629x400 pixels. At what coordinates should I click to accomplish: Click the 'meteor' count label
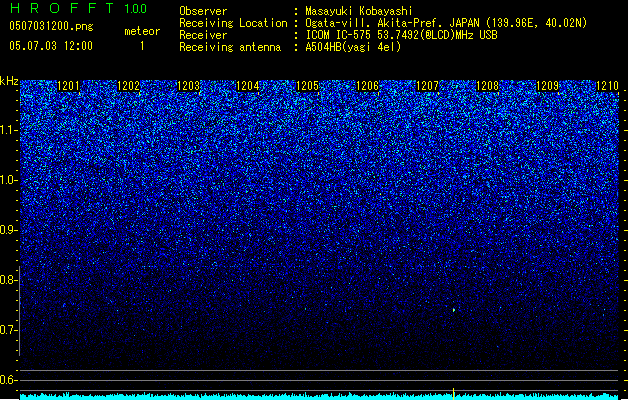pyautogui.click(x=142, y=31)
